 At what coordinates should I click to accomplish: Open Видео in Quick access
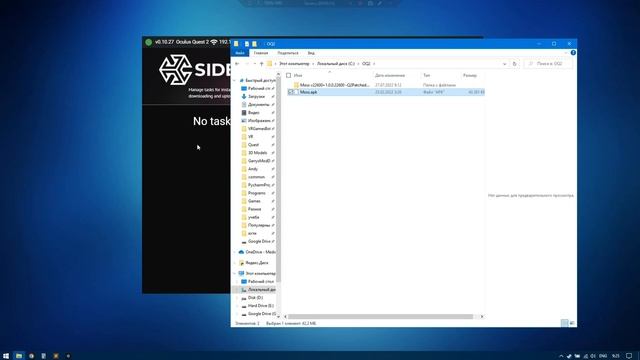tap(253, 113)
